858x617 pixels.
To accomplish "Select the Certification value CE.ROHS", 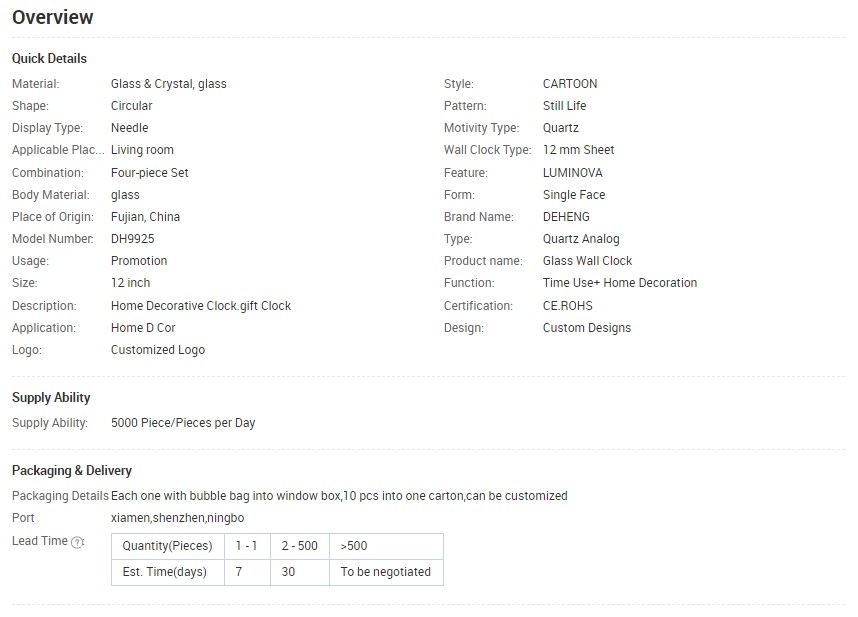I will click(567, 306).
